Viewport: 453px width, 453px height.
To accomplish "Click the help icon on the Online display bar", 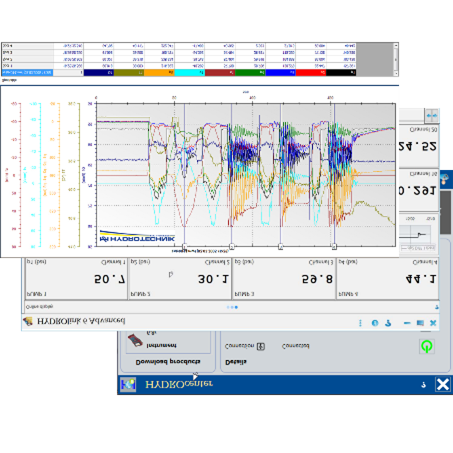I will click(436, 307).
